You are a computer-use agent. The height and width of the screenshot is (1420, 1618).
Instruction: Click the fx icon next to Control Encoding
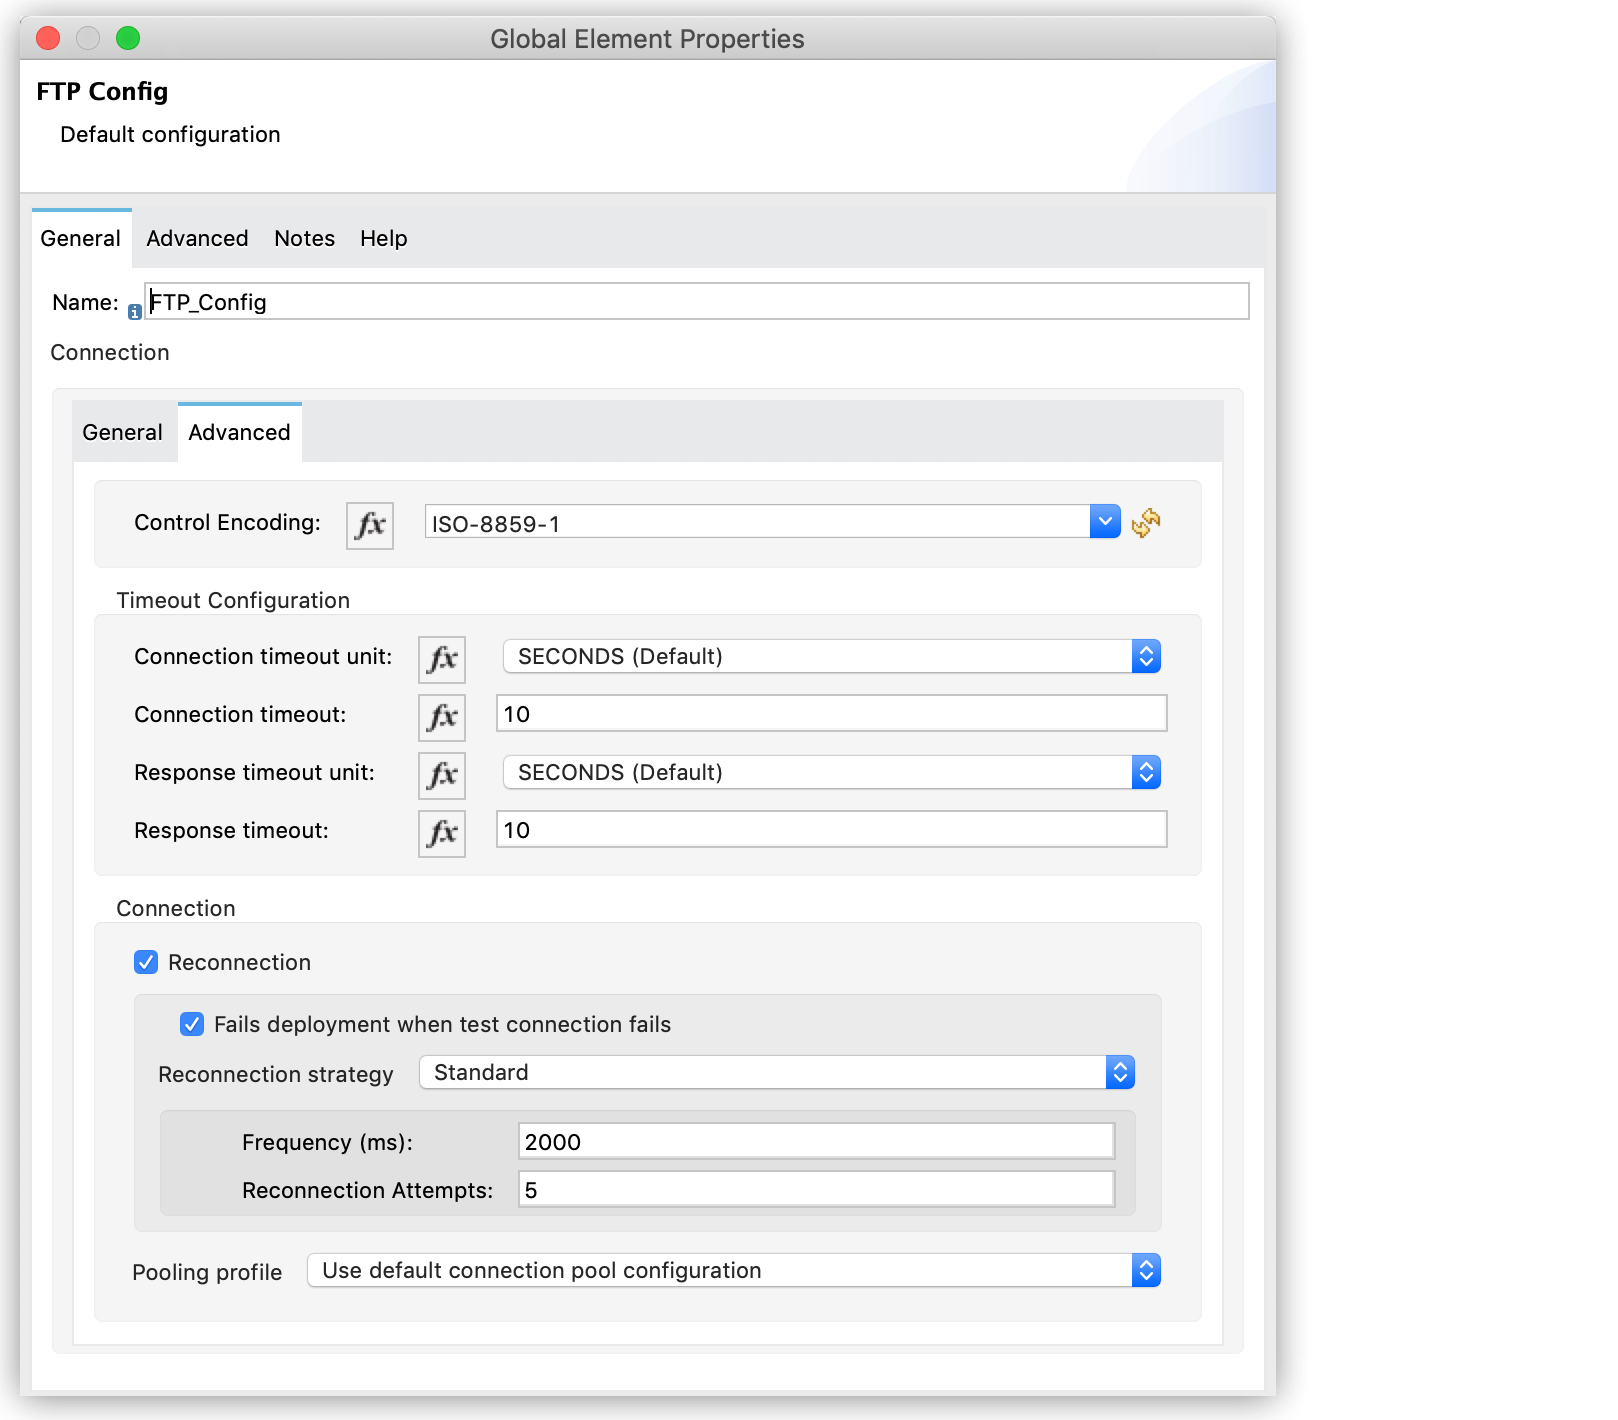pyautogui.click(x=369, y=524)
